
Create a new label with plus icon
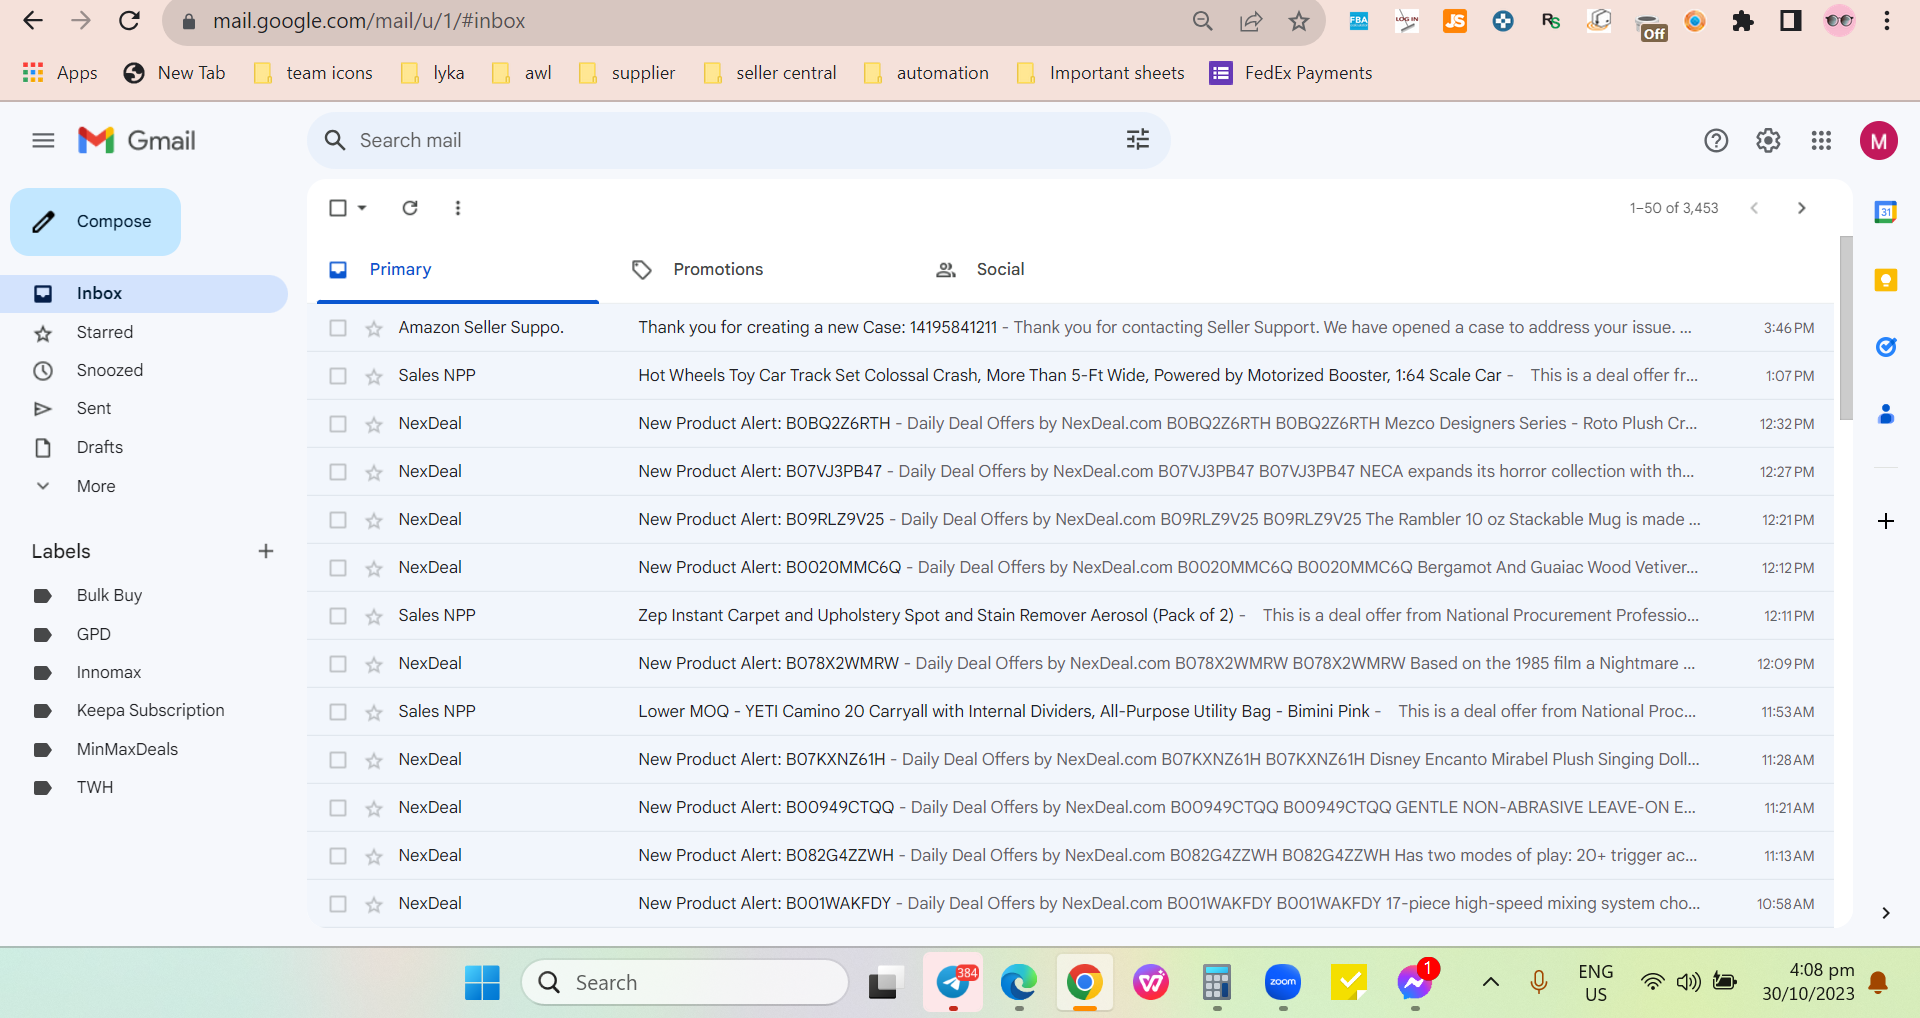click(266, 551)
